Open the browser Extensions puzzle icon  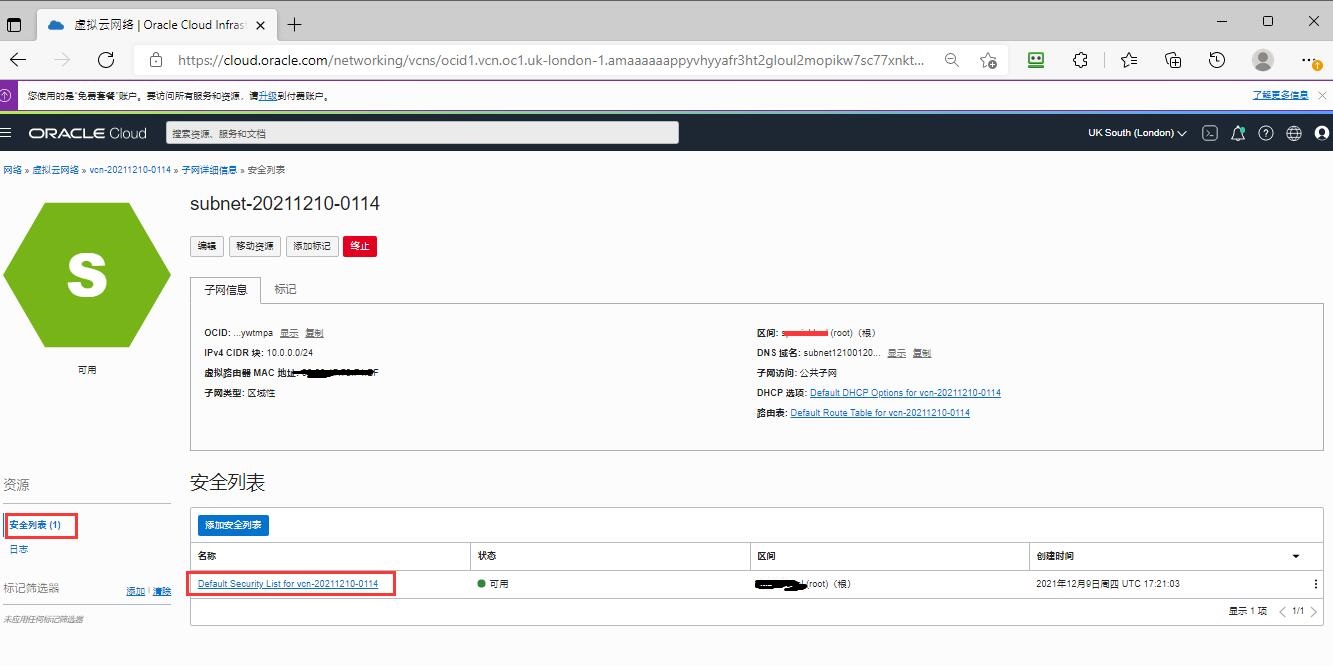click(x=1080, y=60)
